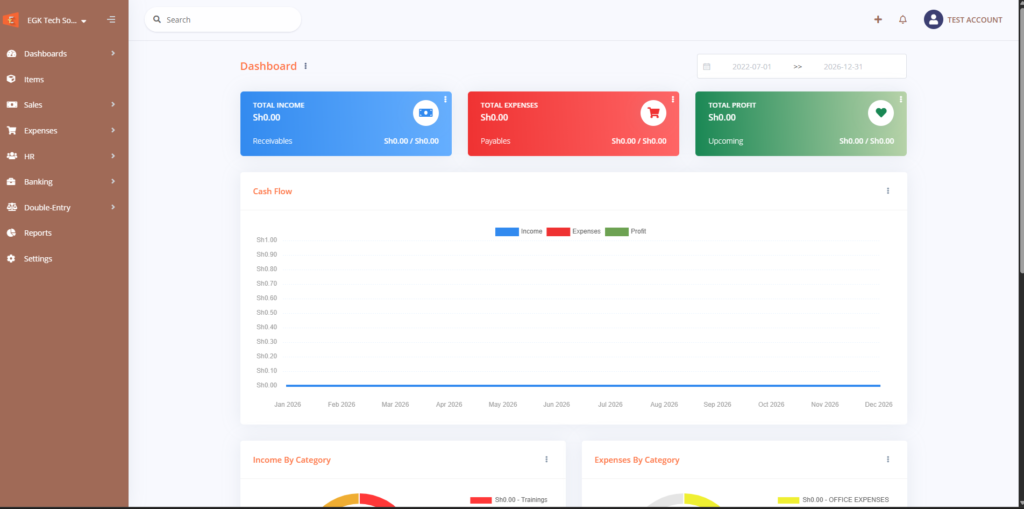Click the cash icon on Total Income card
The width and height of the screenshot is (1024, 509).
426,112
